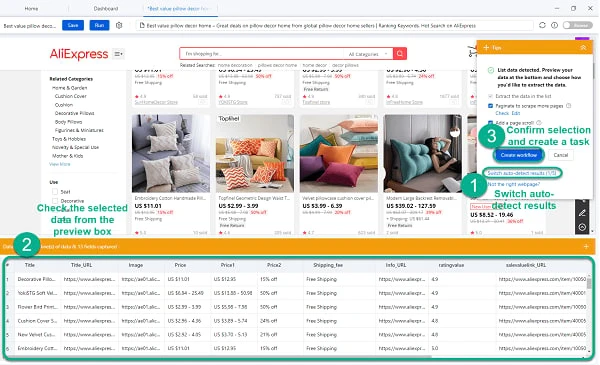Click the Title column header in the data preview

tap(29, 265)
